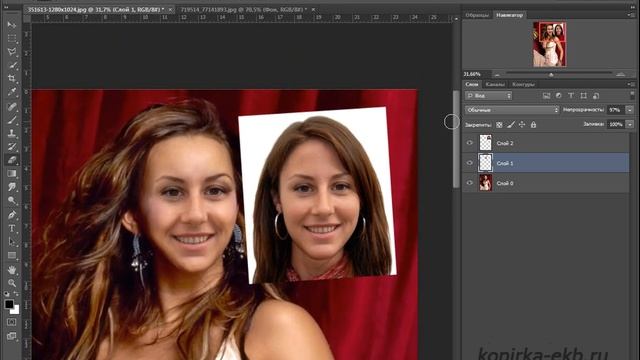Image resolution: width=640 pixels, height=360 pixels.
Task: Select the Pen tool
Action: click(12, 215)
